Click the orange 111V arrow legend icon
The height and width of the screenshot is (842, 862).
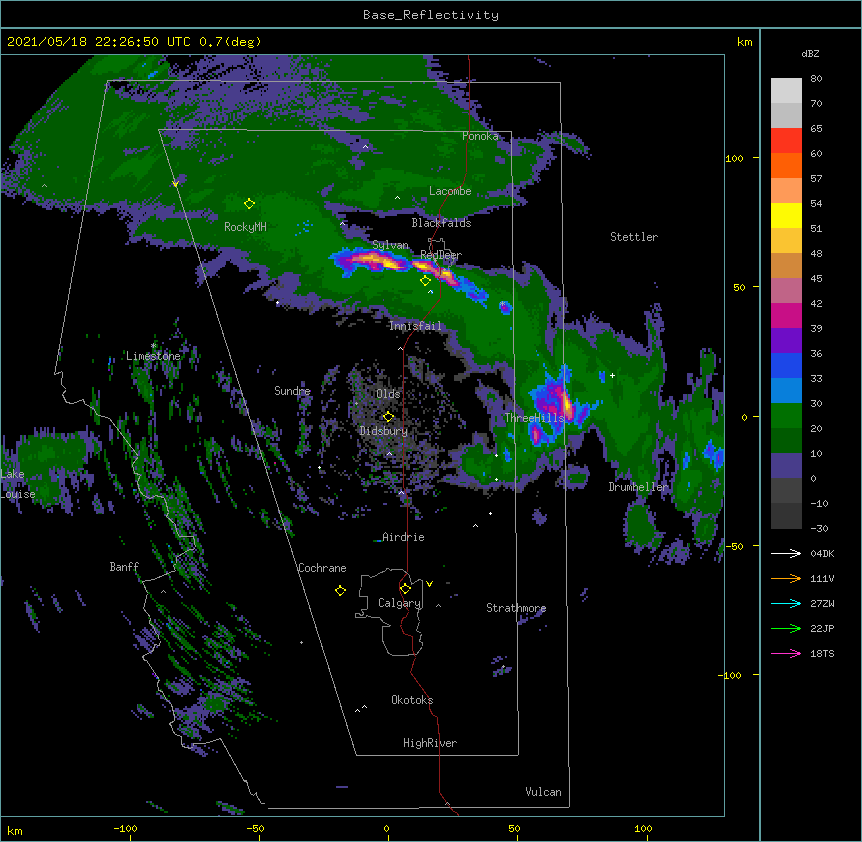786,578
